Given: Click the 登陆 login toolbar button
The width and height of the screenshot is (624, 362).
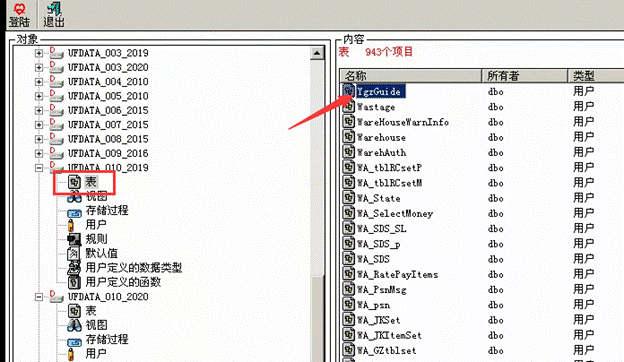Looking at the screenshot, I should click(x=19, y=15).
